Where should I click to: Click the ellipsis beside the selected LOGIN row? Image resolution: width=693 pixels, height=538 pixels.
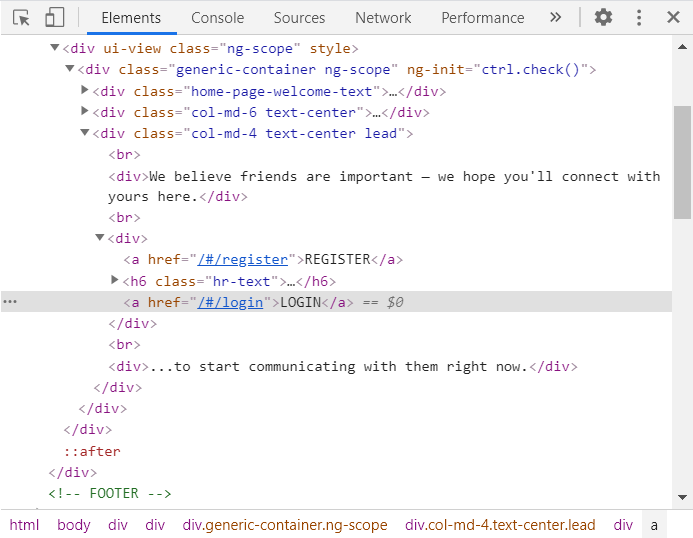10,302
